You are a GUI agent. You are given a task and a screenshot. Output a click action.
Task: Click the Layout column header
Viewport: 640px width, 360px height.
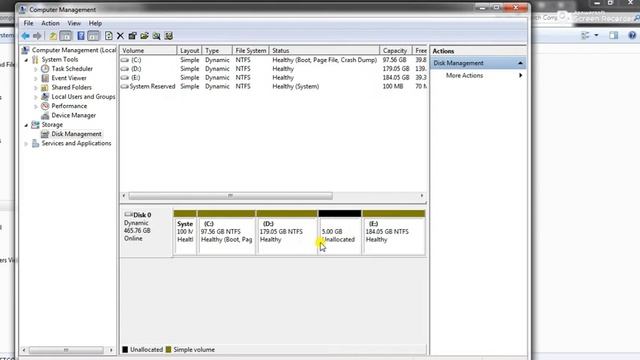[189, 51]
